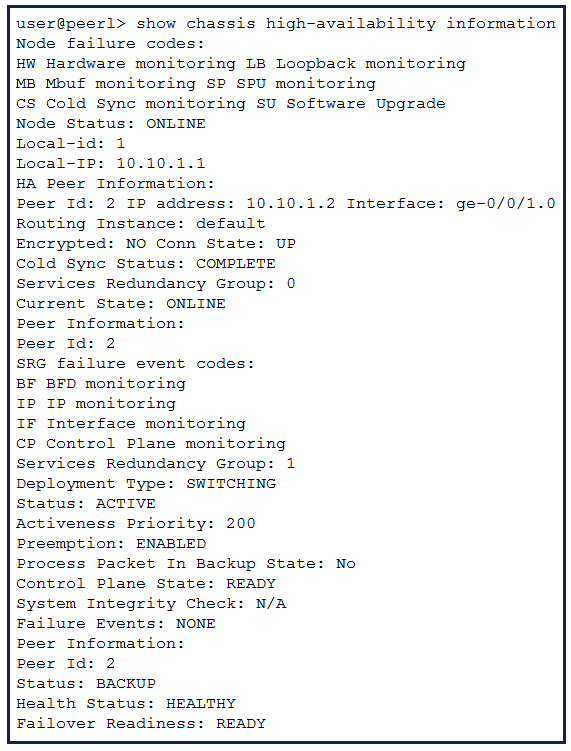Click the 'show chassis high-availability information' command text
This screenshot has width=571, height=751.
[346, 23]
